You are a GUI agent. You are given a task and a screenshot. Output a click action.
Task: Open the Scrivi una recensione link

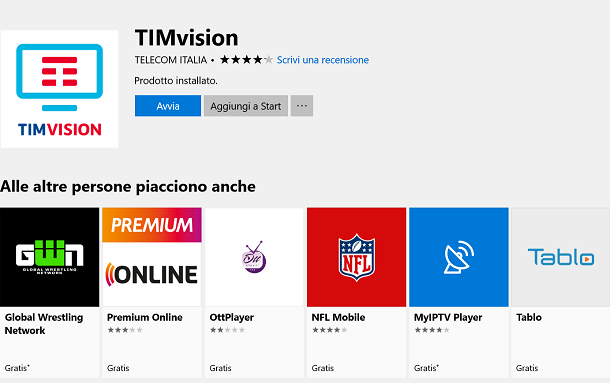click(323, 60)
